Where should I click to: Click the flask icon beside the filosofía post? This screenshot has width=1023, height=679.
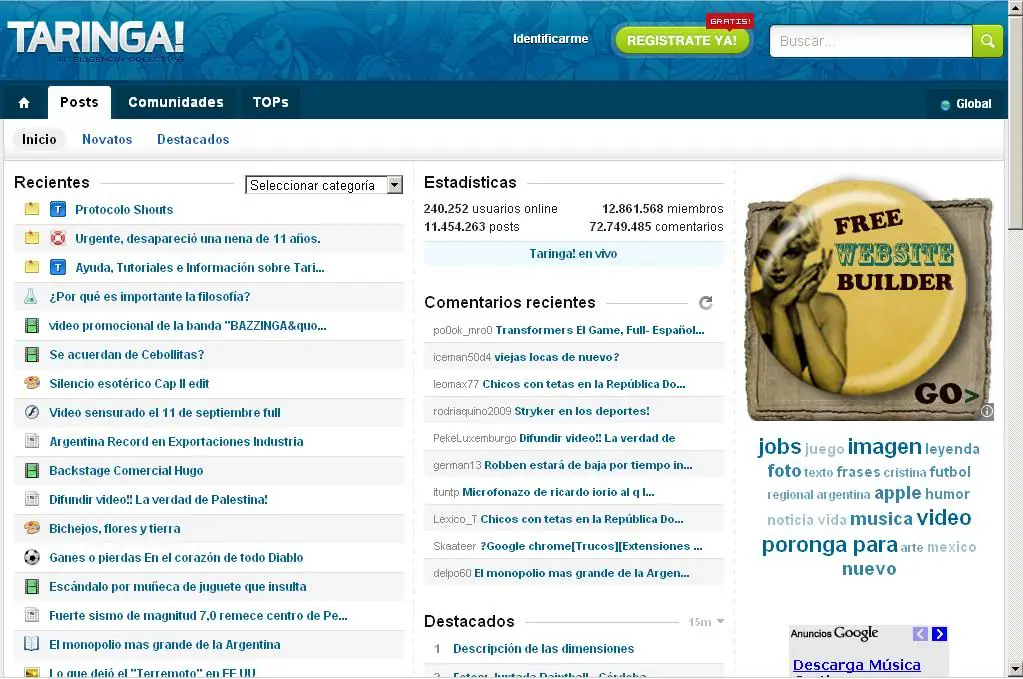pos(33,296)
